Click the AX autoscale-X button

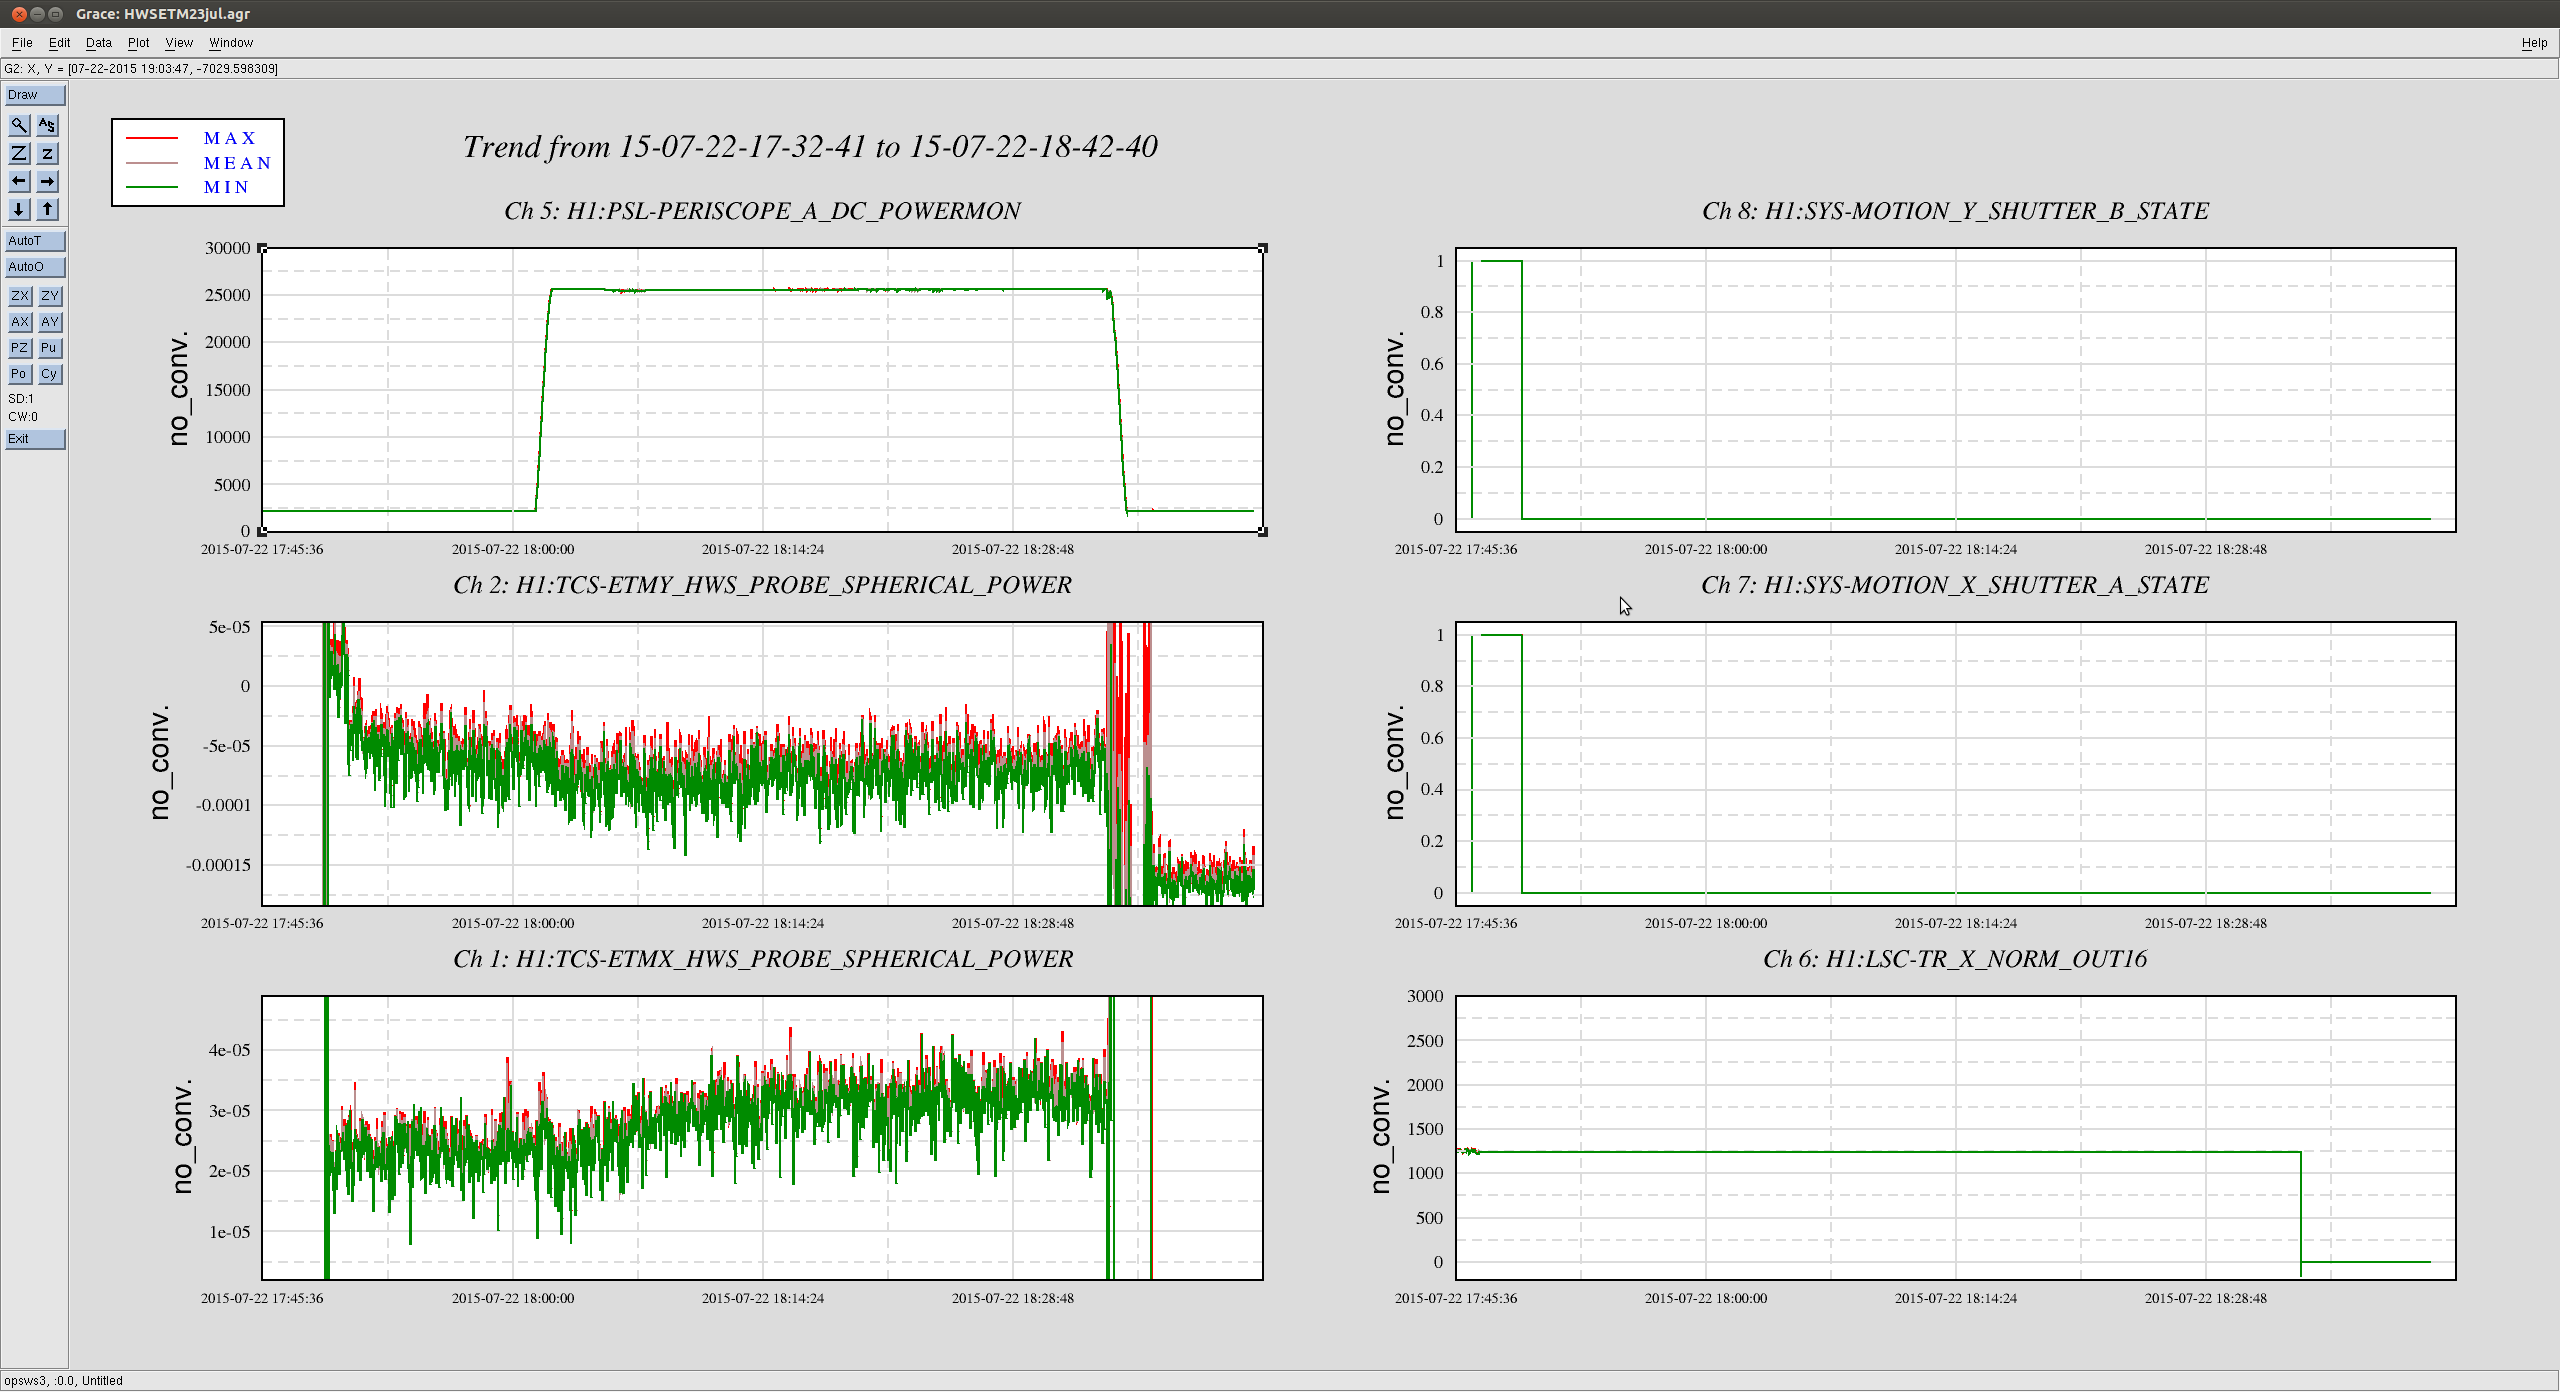pos(19,322)
